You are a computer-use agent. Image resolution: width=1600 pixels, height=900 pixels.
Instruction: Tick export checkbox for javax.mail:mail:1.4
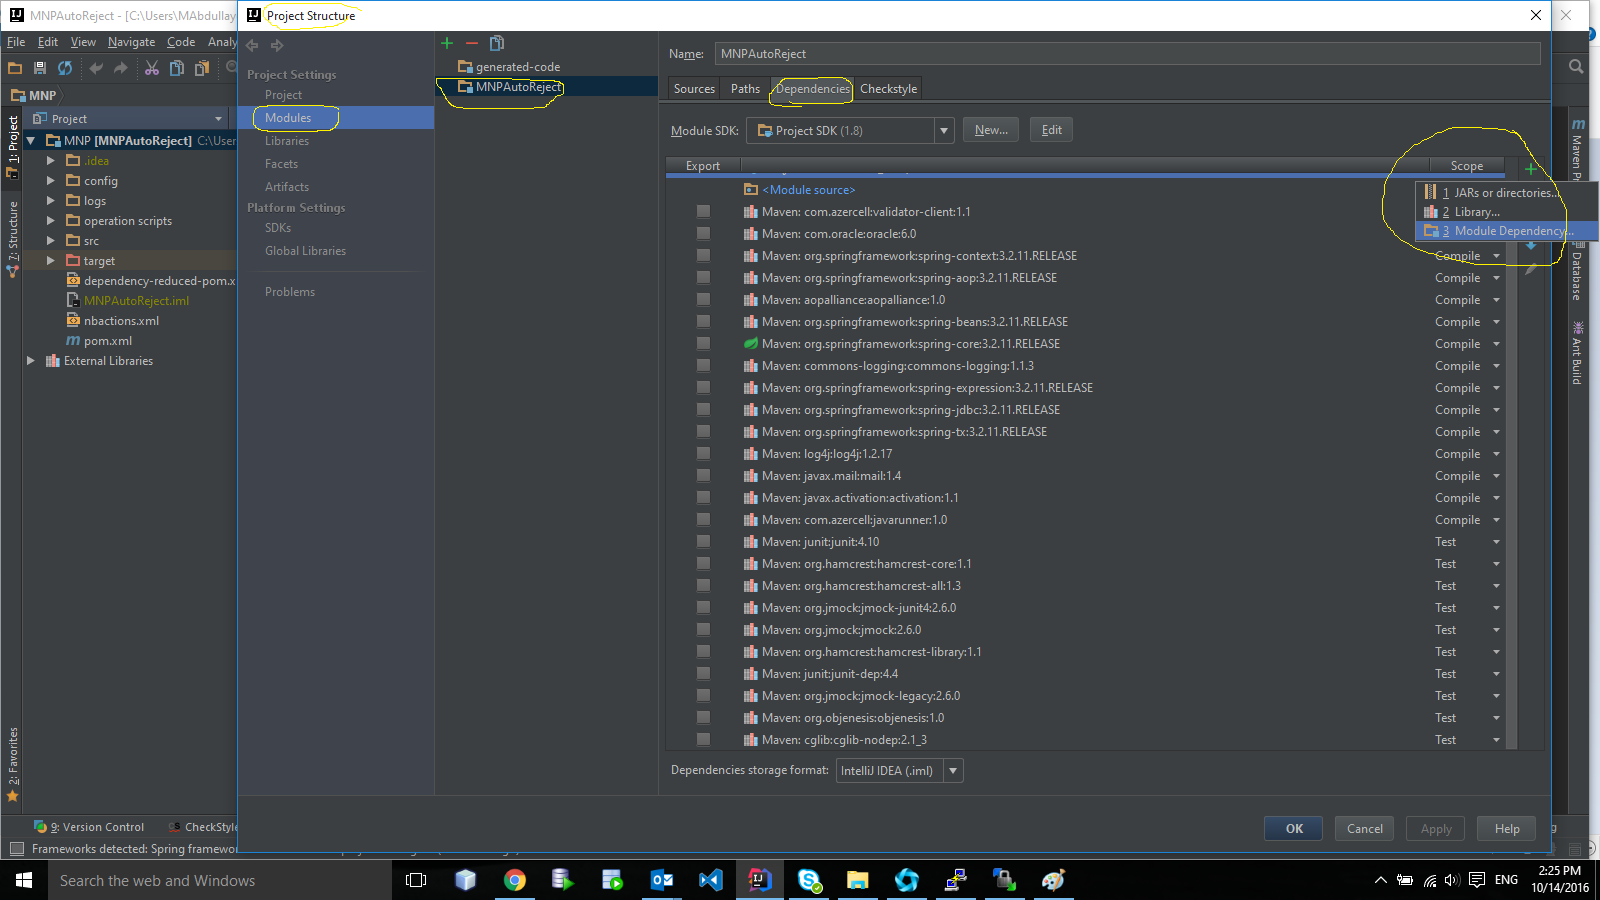pos(704,476)
